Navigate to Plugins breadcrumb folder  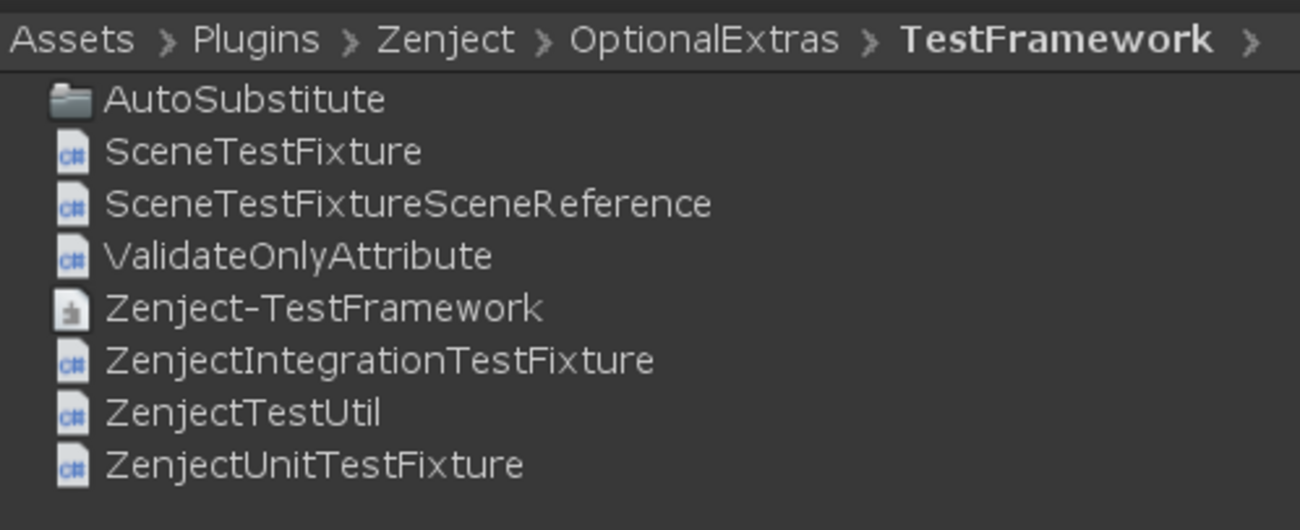(256, 40)
